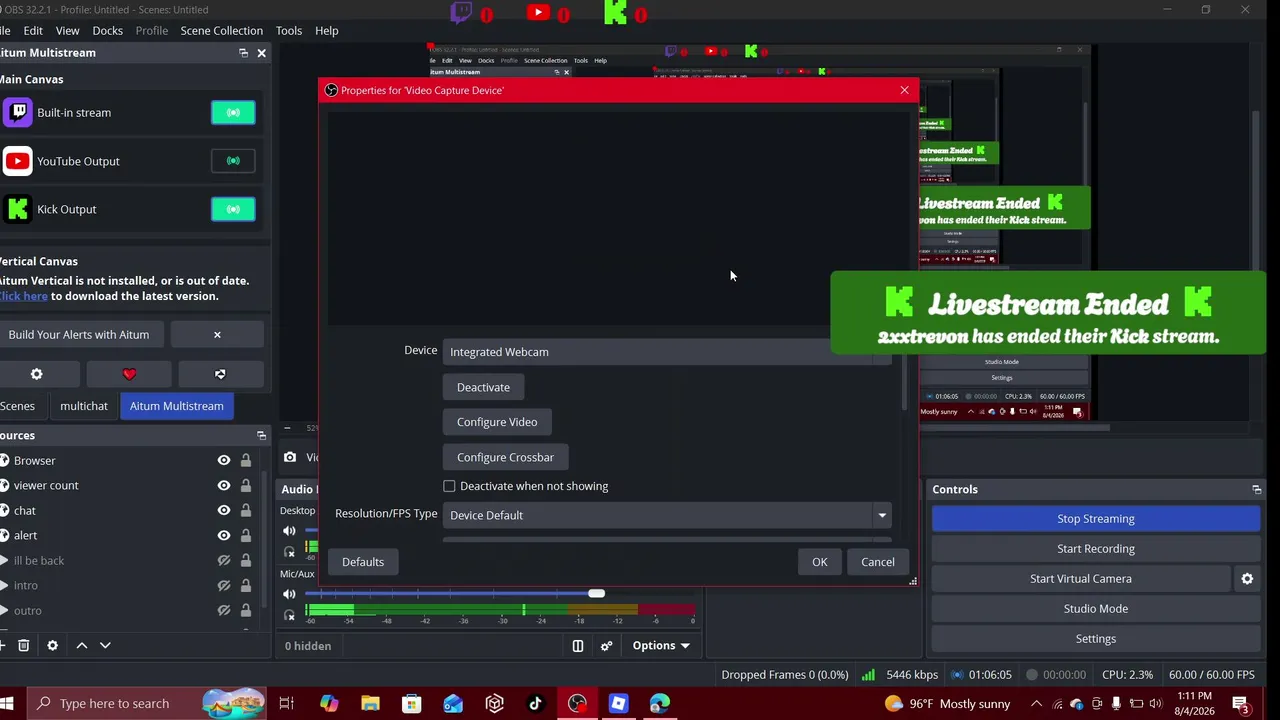Screen dimensions: 1280x720
Task: Open TikTok from the Windows taskbar
Action: click(x=535, y=704)
